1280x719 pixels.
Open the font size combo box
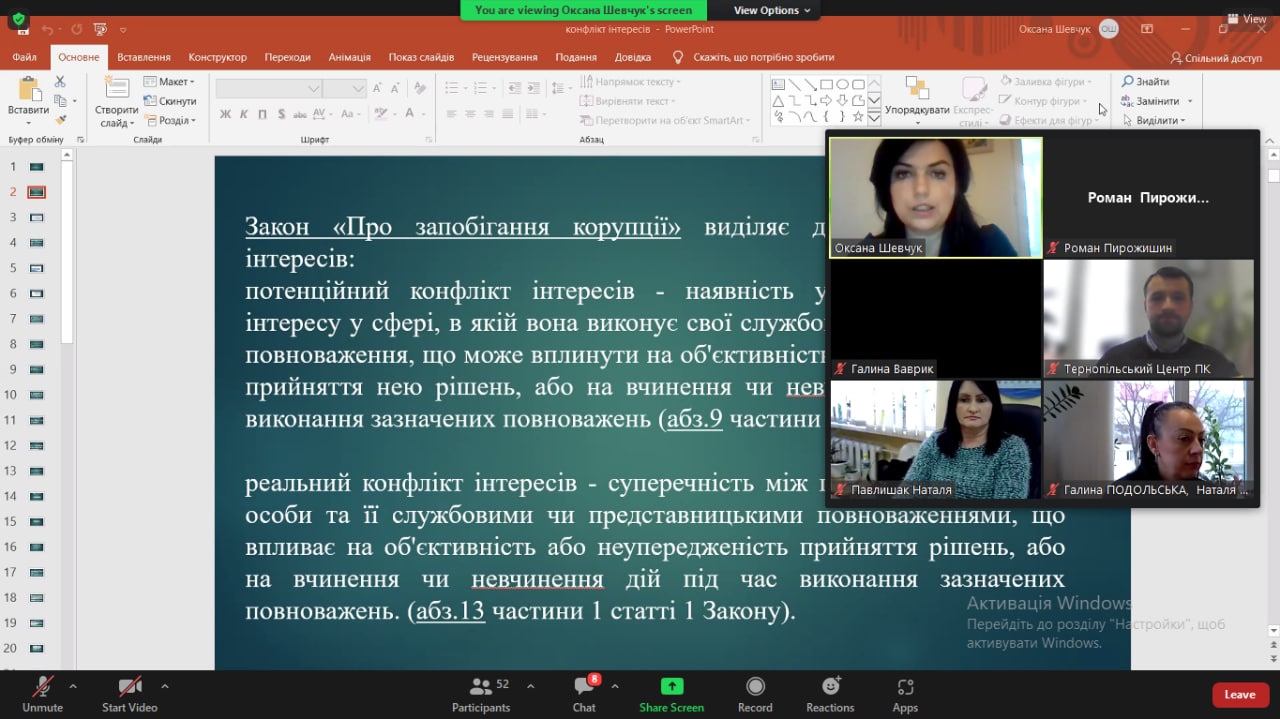pos(345,89)
